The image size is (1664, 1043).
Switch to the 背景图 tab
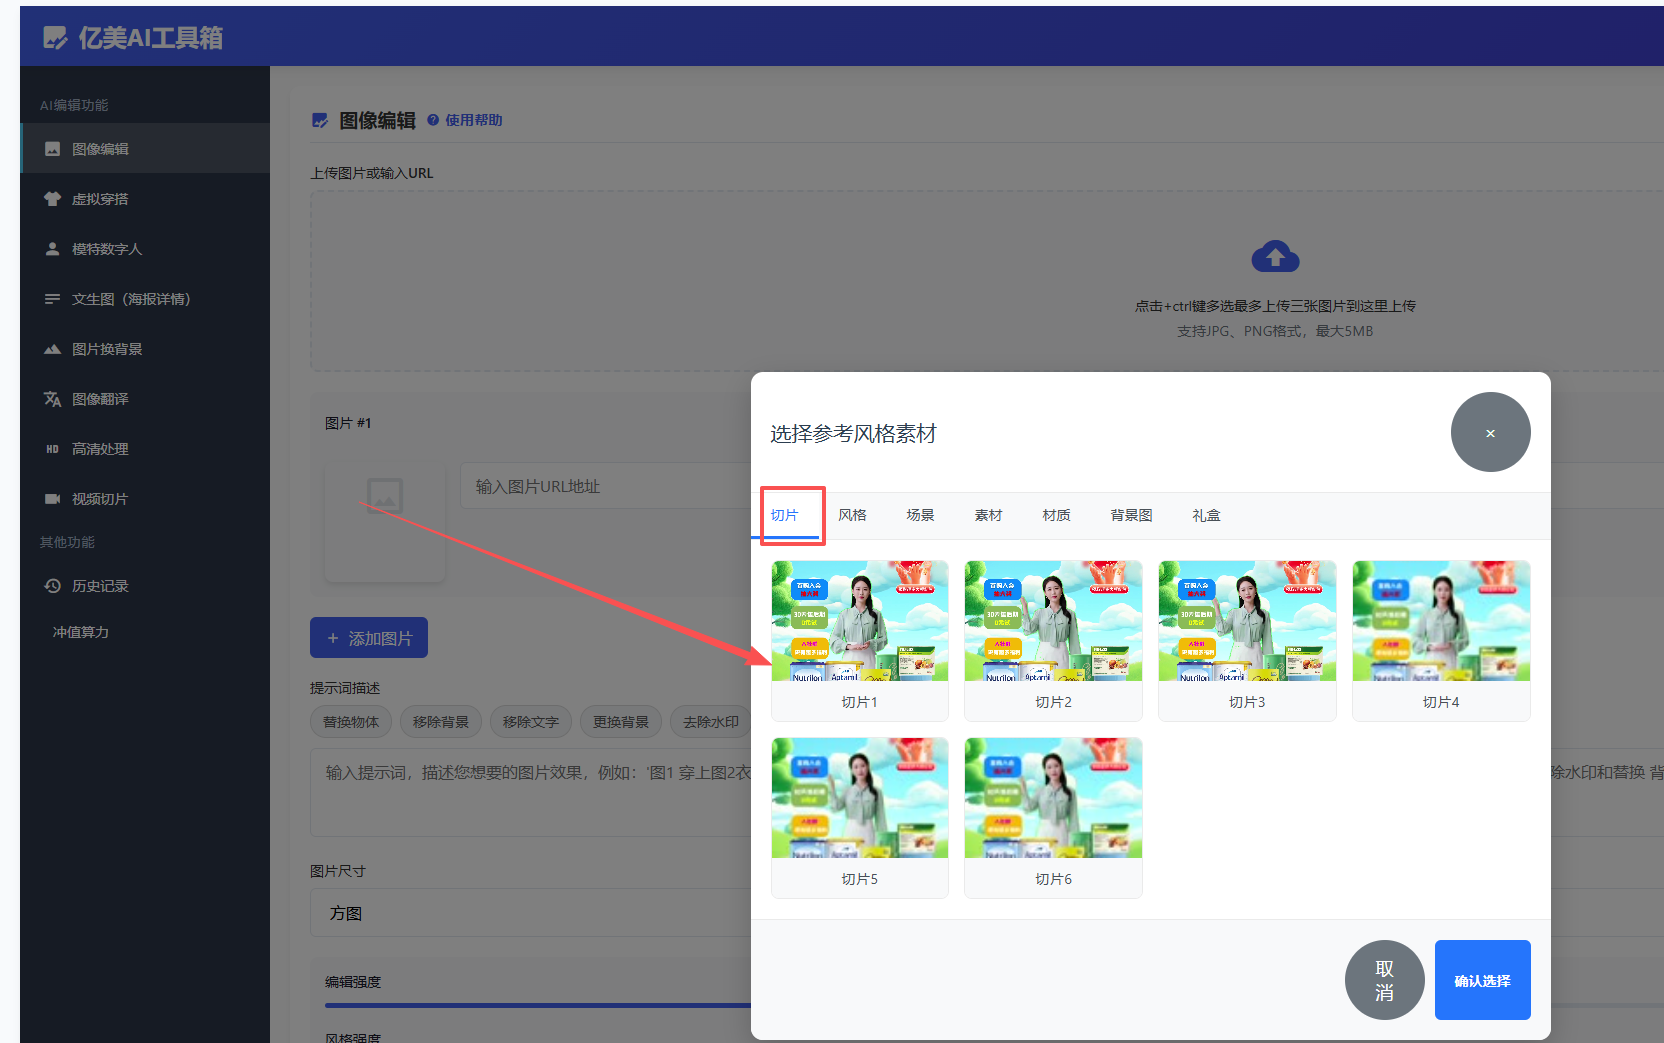pos(1131,515)
